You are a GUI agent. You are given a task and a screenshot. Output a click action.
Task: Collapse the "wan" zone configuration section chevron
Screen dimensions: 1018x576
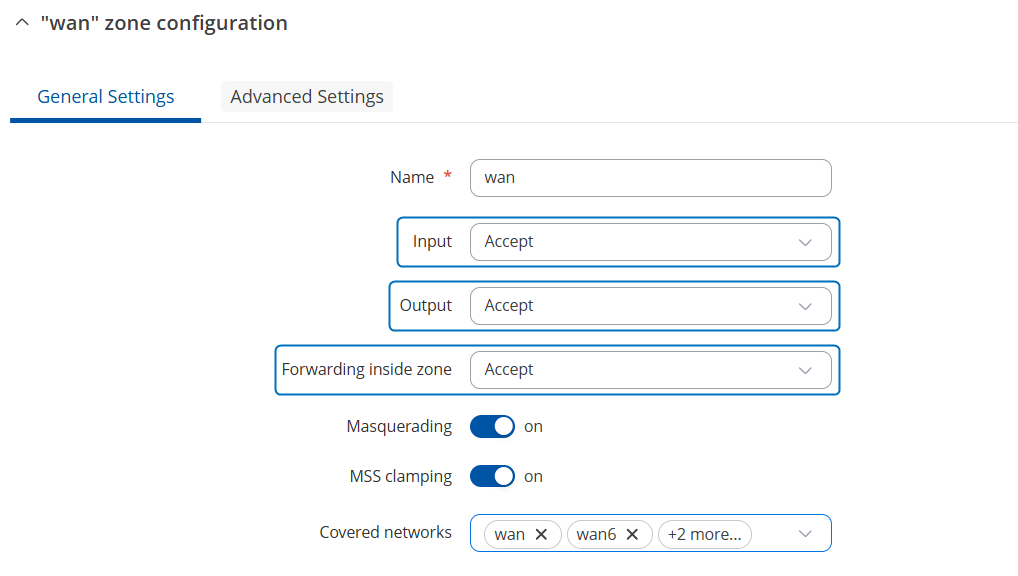22,24
